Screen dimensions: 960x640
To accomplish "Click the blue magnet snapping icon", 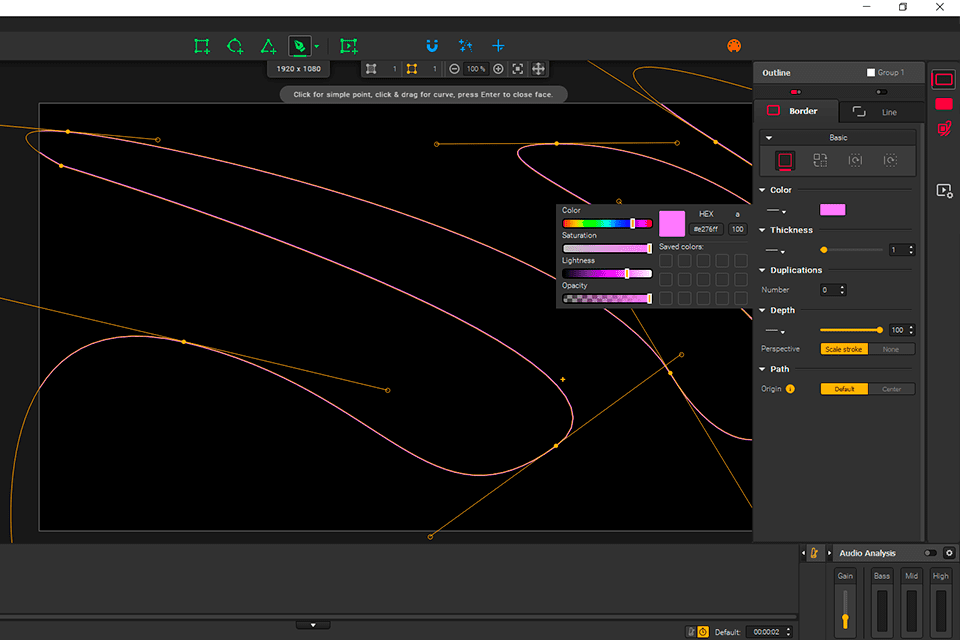I will (x=432, y=46).
